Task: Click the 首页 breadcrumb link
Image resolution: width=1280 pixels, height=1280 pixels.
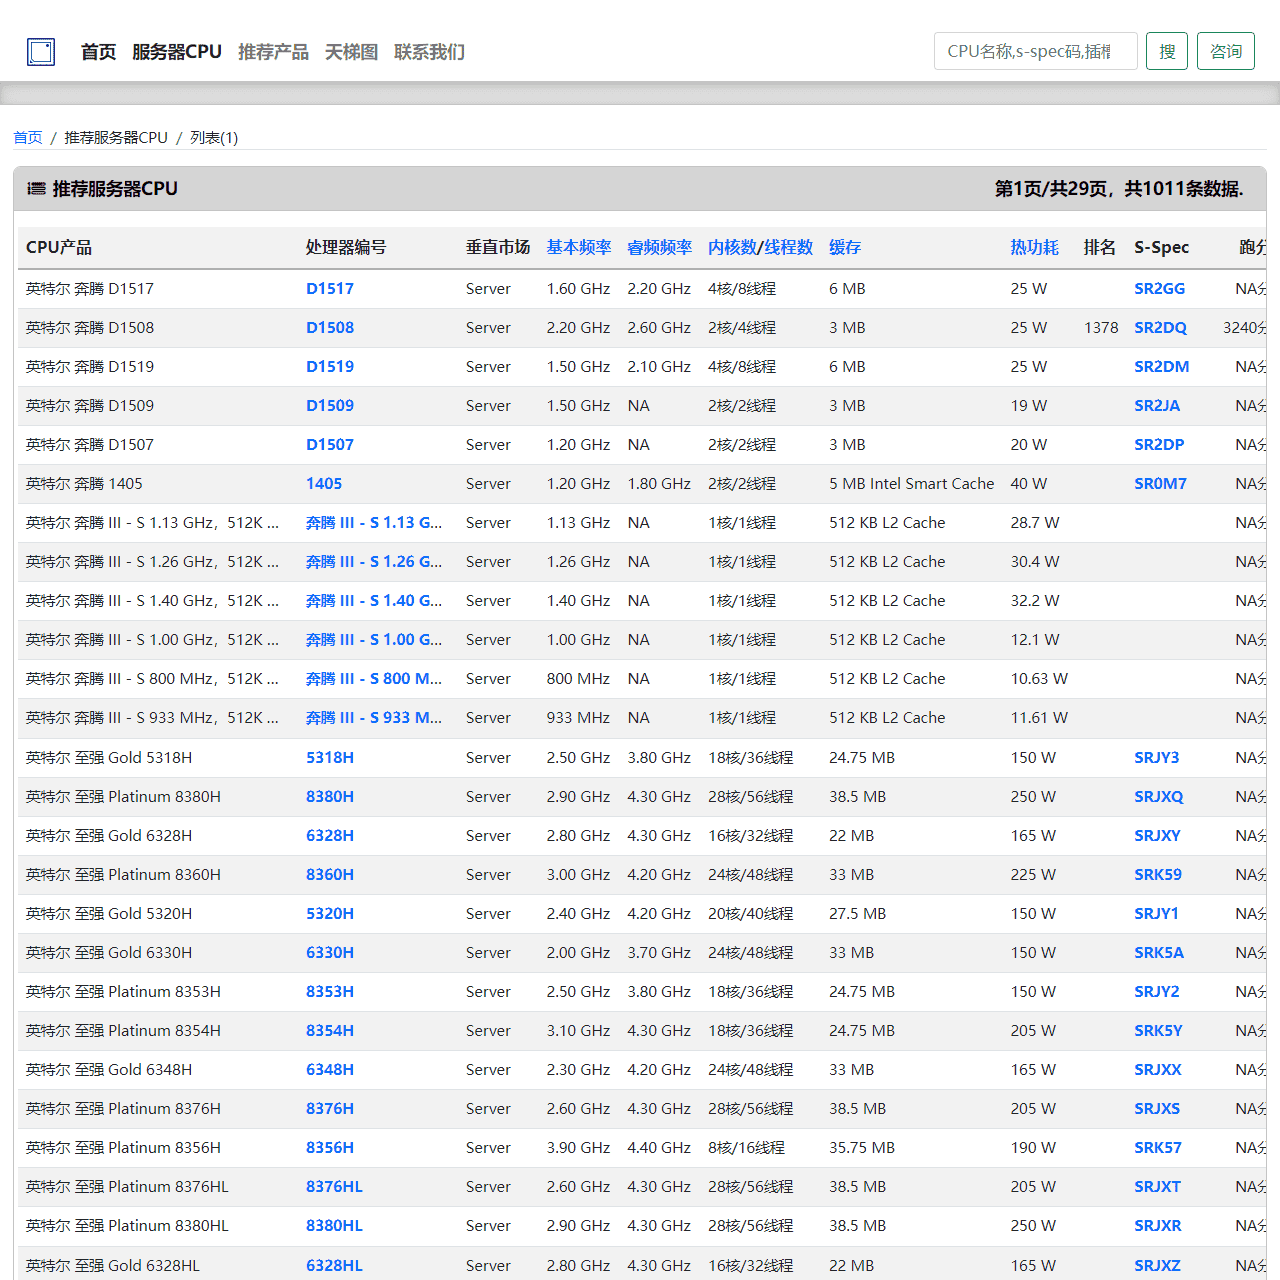Action: (x=28, y=137)
